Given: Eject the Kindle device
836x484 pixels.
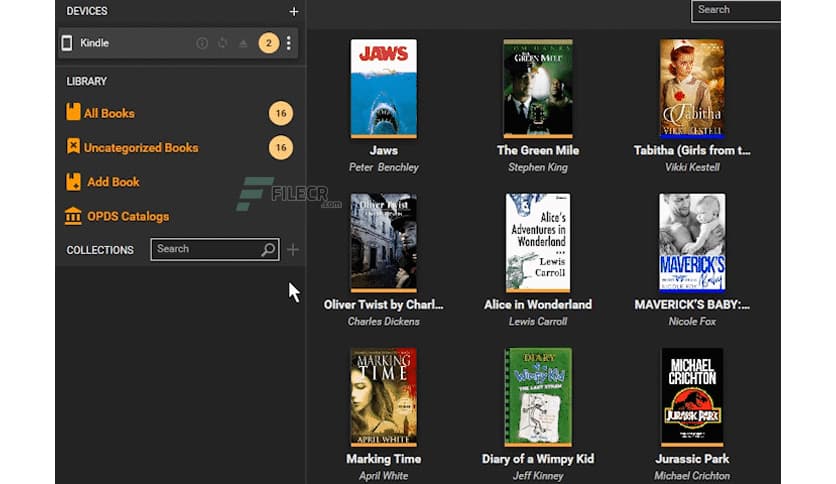Looking at the screenshot, I should (x=243, y=43).
